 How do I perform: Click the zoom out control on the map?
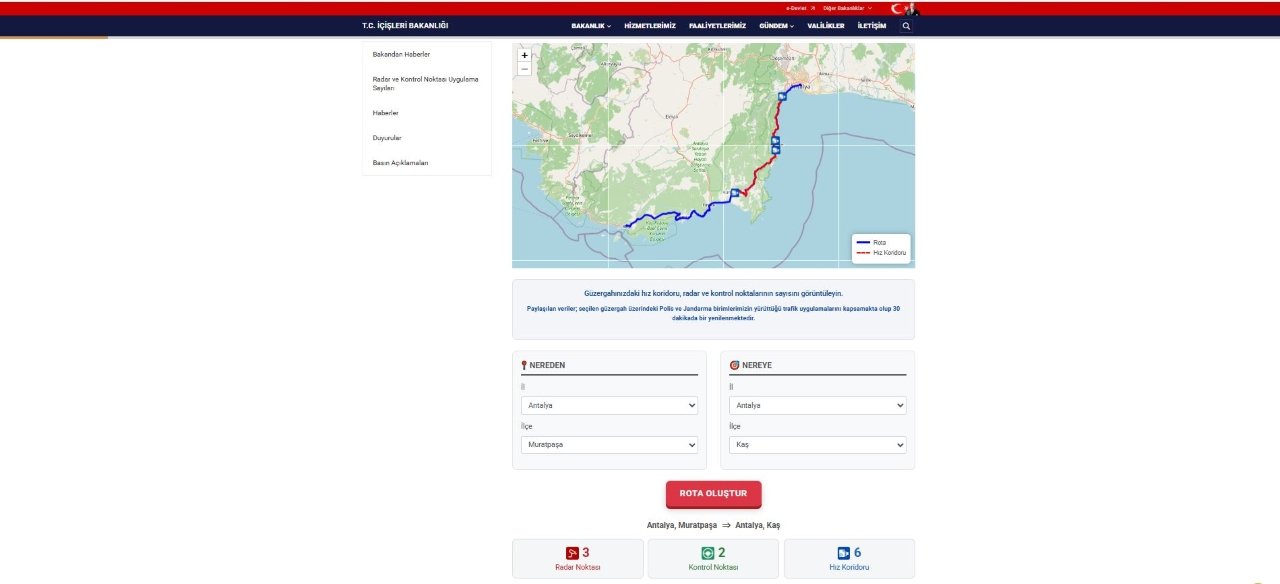[524, 68]
